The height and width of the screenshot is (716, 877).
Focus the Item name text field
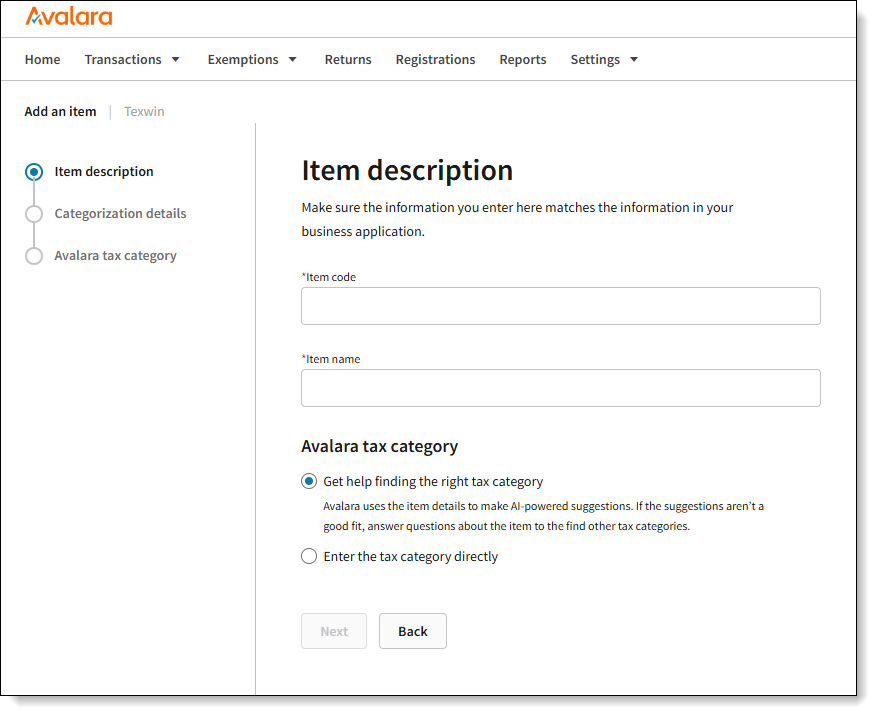click(x=560, y=388)
